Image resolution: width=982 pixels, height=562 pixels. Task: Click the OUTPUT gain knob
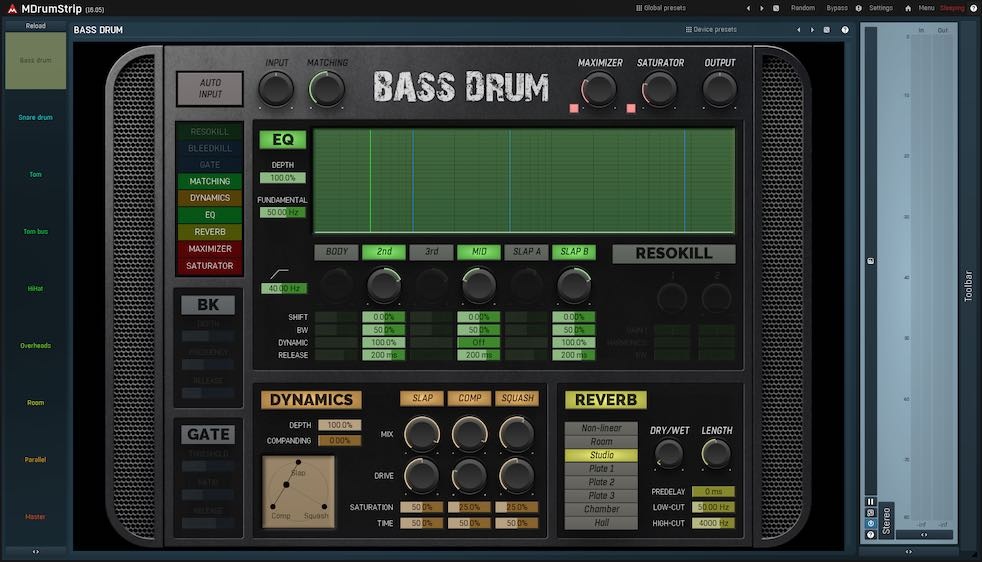720,88
